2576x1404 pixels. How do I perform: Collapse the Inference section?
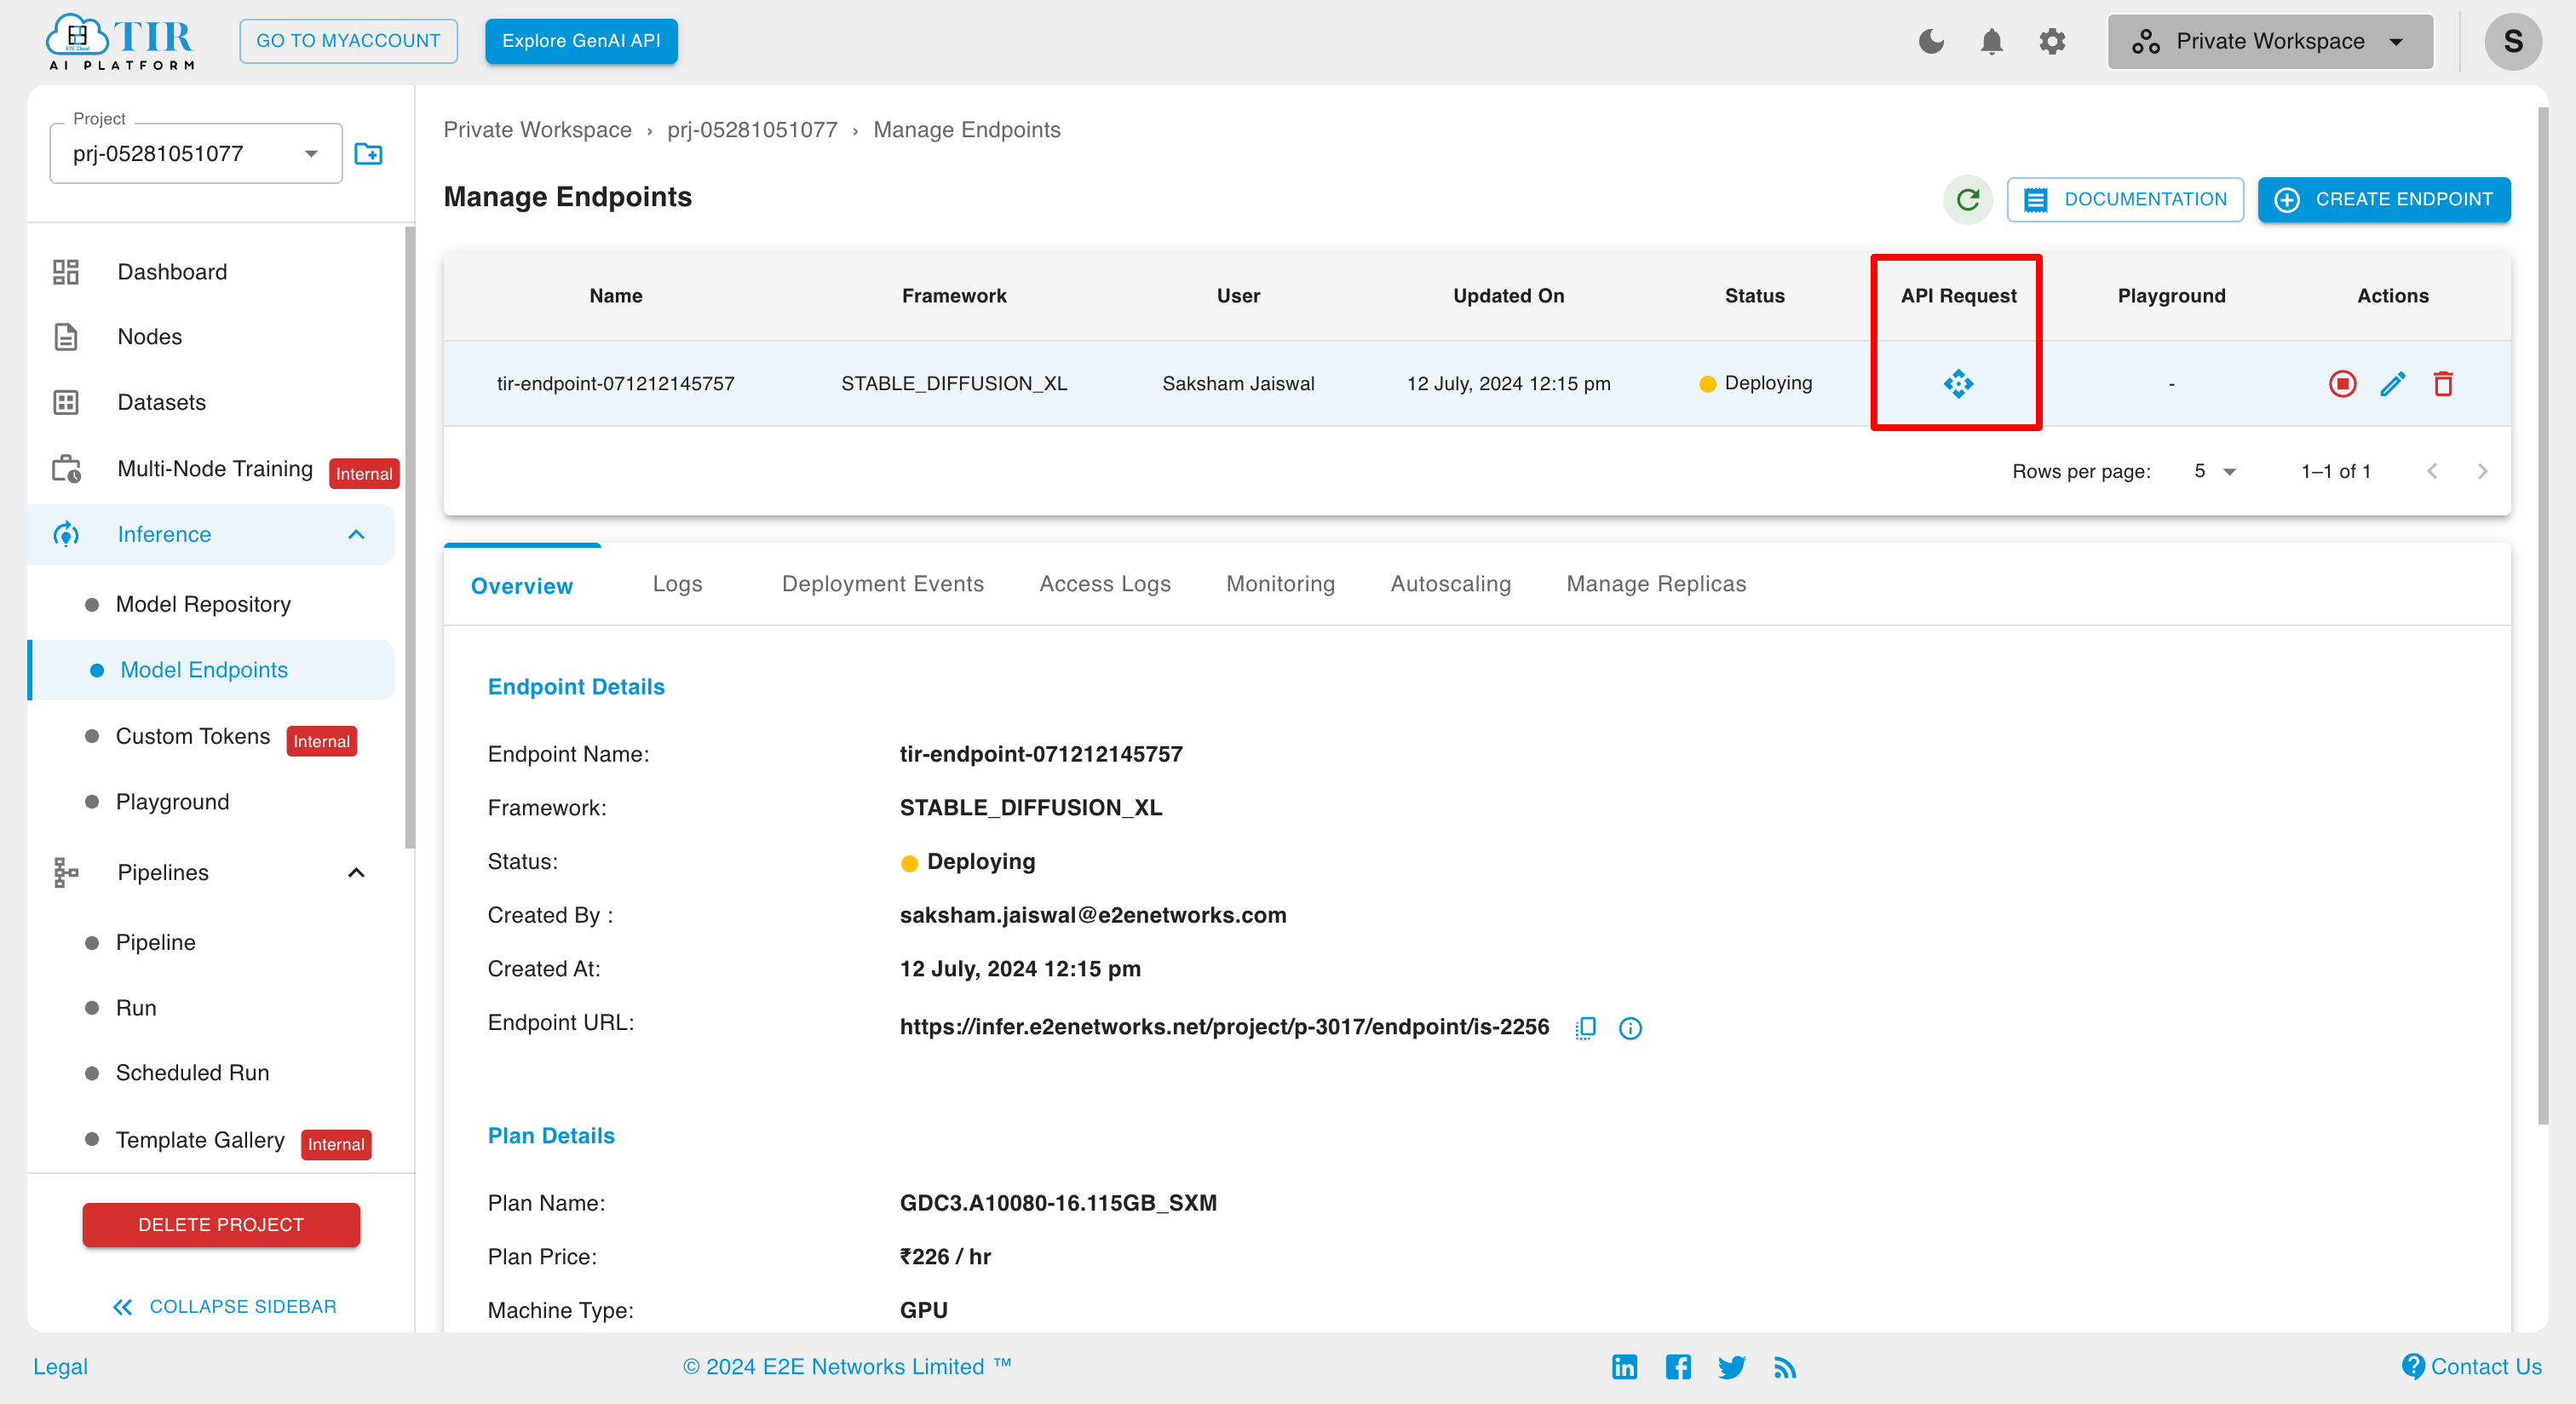(356, 534)
